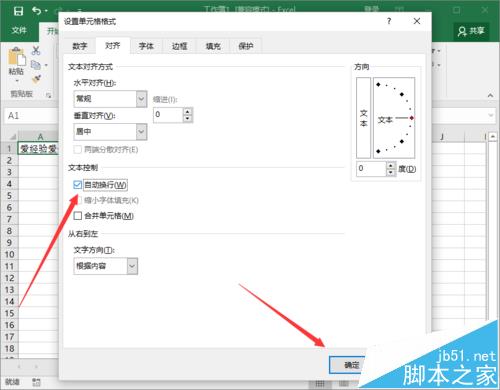500x390 pixels.
Task: Collapse the ribbon with the chevron
Action: click(490, 95)
